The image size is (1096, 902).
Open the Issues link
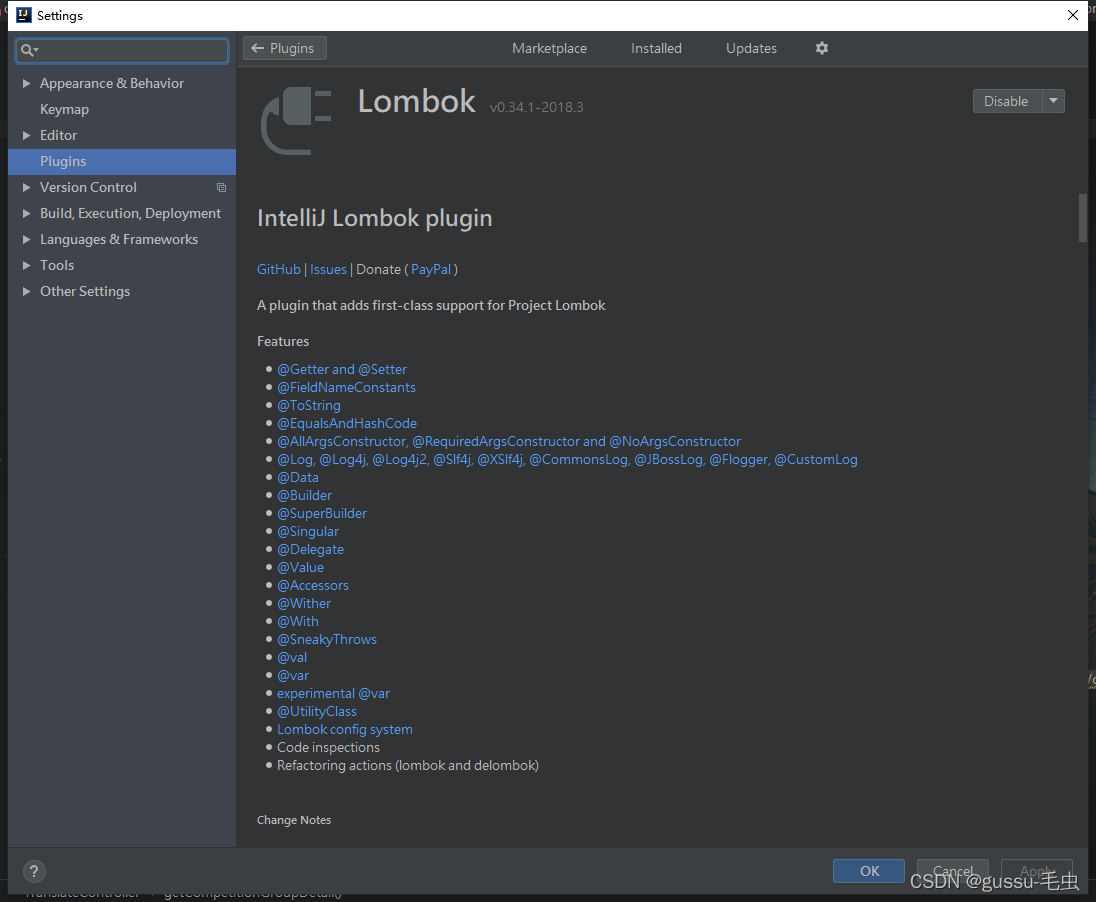pyautogui.click(x=328, y=269)
